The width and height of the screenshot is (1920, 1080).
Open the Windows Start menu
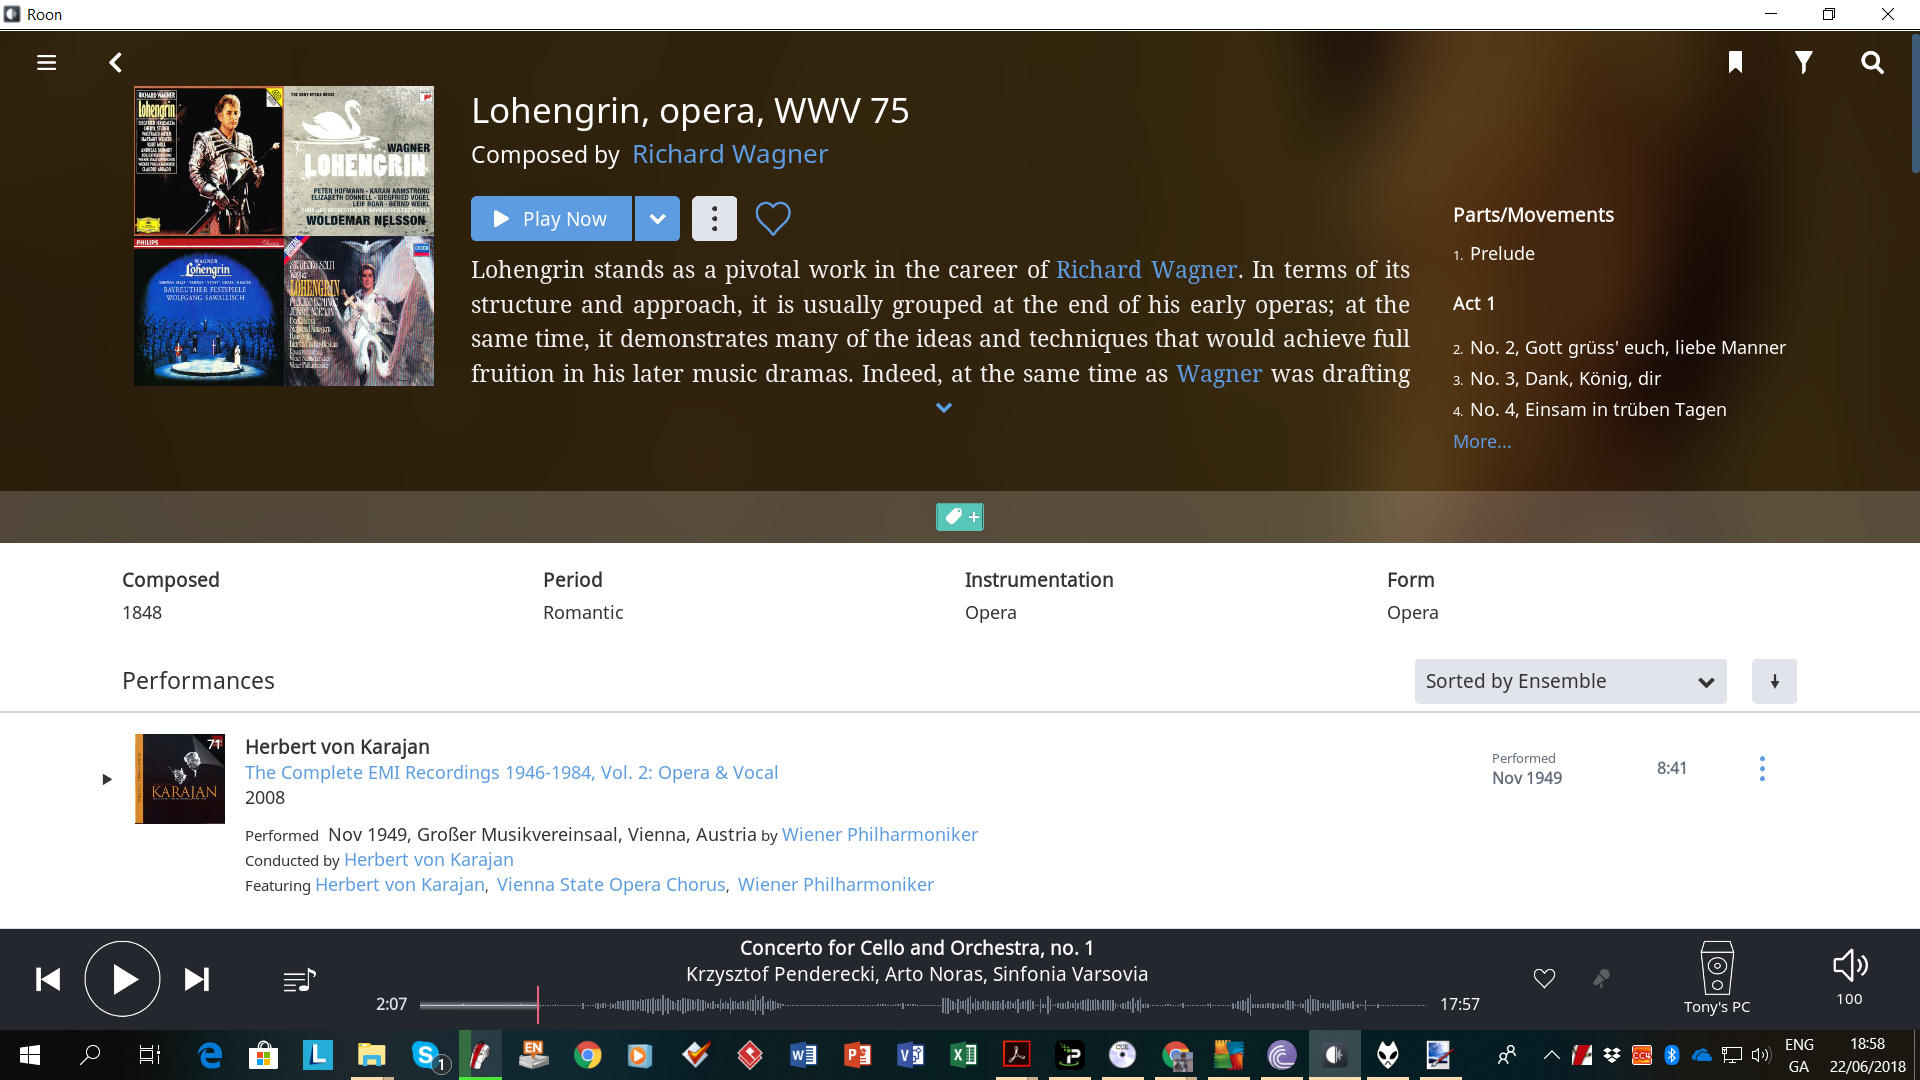(x=29, y=1055)
